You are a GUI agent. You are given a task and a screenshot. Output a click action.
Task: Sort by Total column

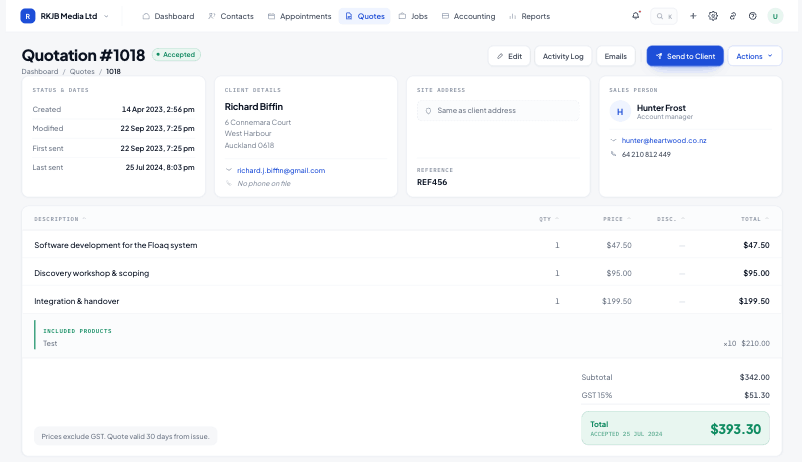(x=755, y=219)
